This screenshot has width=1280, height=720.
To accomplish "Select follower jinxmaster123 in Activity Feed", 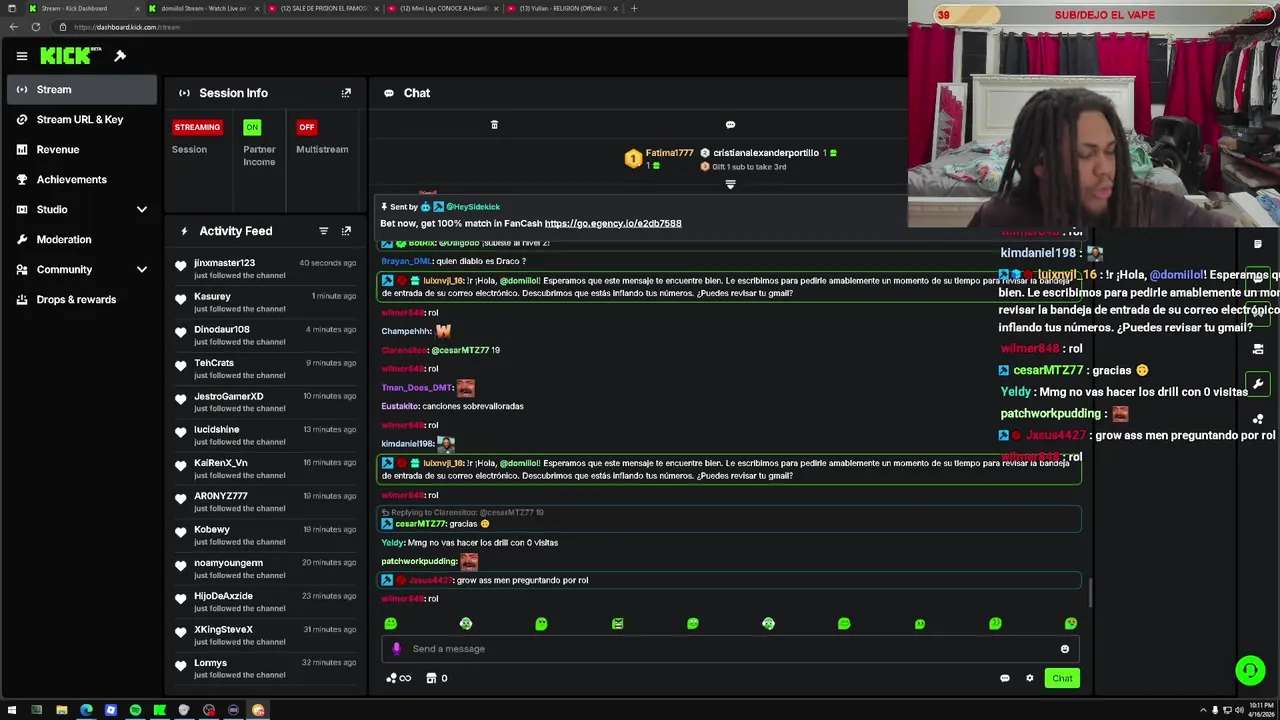I will (224, 263).
